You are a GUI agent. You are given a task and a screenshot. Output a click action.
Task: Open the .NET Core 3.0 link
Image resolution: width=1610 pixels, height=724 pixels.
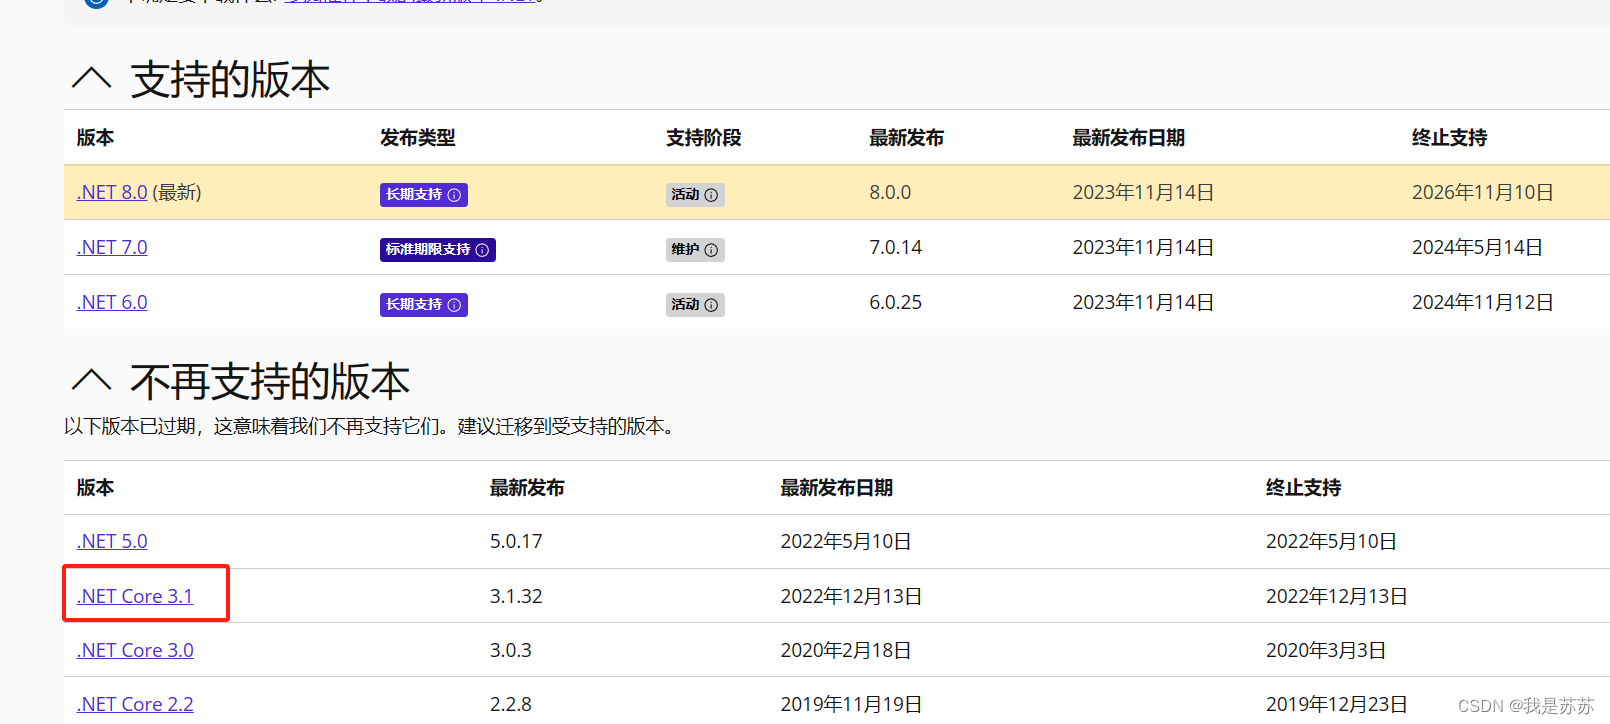[x=135, y=650]
